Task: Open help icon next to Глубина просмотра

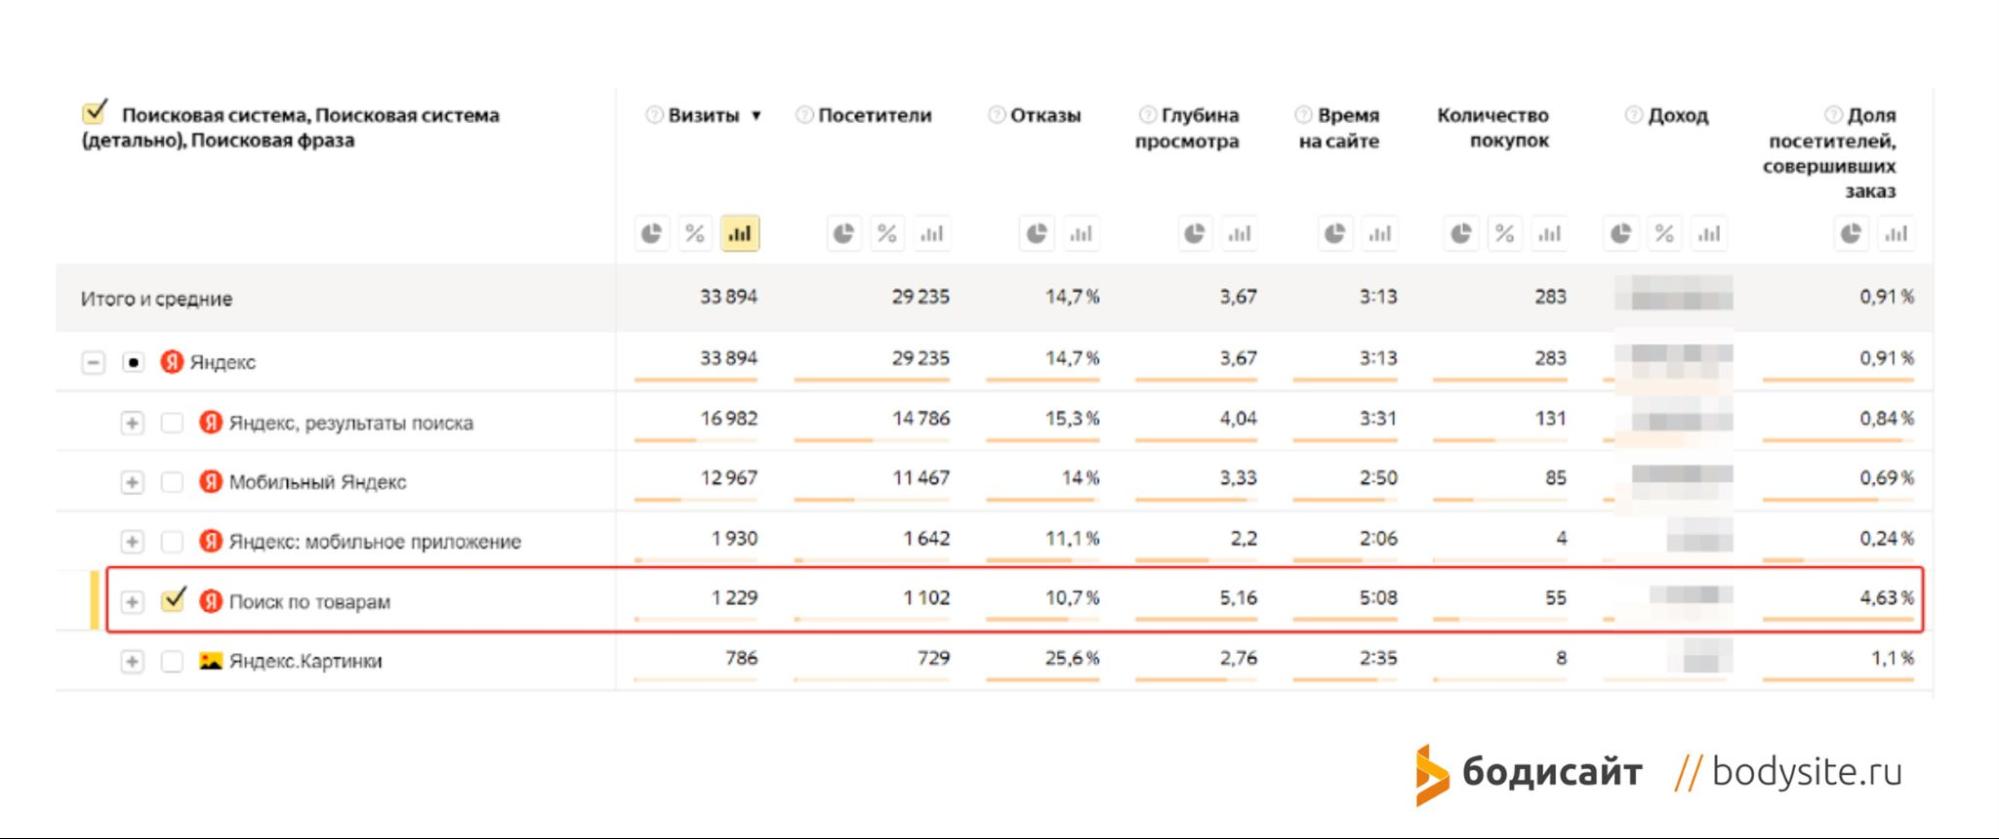Action: click(x=1148, y=115)
